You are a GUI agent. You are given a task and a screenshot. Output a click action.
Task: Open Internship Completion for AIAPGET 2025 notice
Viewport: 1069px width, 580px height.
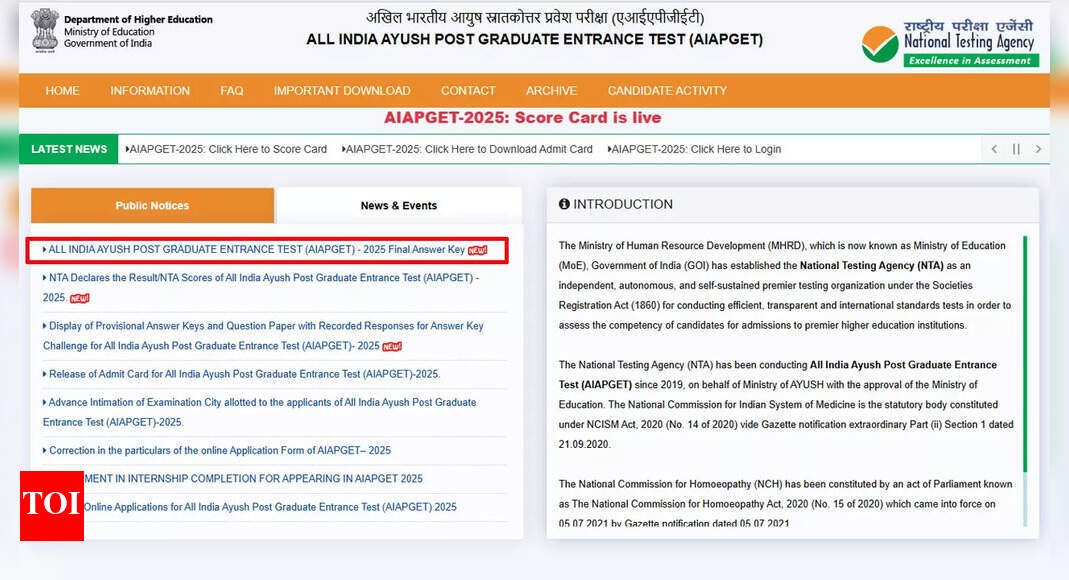point(253,478)
